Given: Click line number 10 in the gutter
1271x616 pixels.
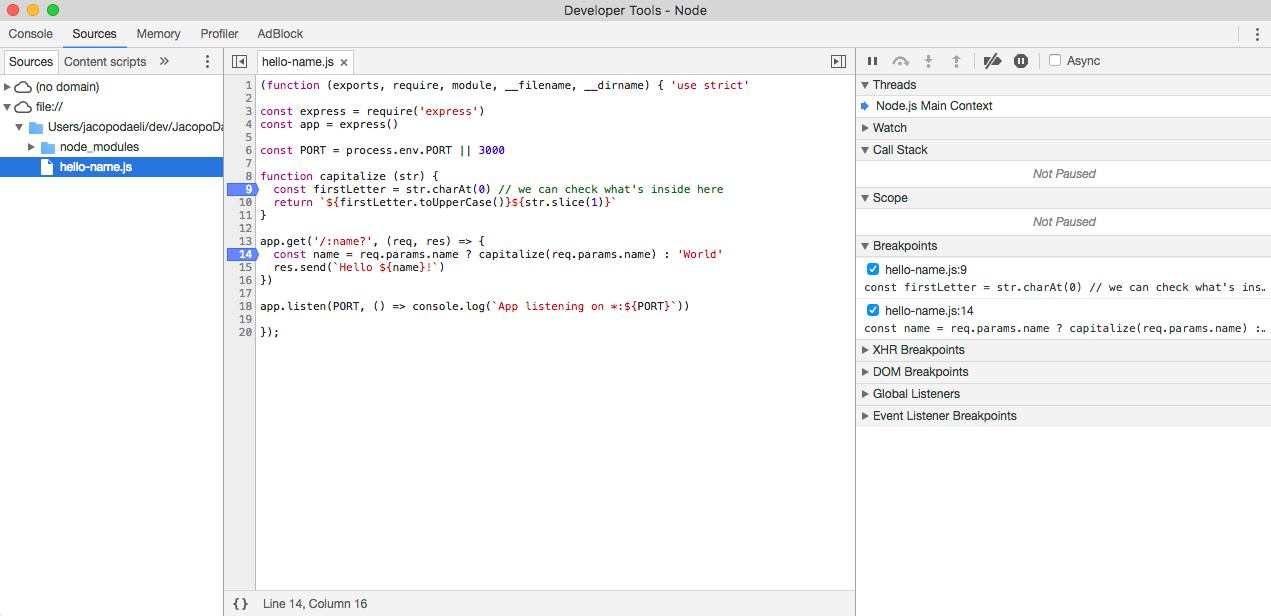Looking at the screenshot, I should coord(245,202).
